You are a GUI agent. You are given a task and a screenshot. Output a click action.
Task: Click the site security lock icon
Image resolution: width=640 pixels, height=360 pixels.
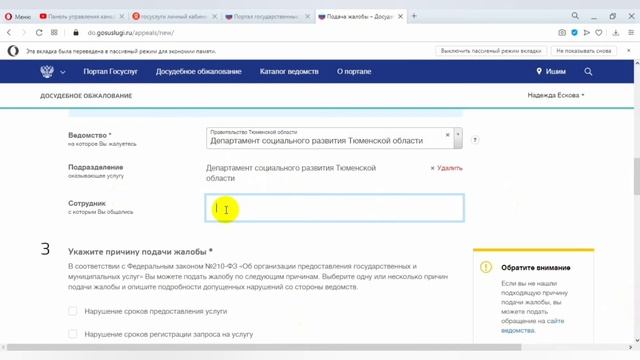coord(76,33)
